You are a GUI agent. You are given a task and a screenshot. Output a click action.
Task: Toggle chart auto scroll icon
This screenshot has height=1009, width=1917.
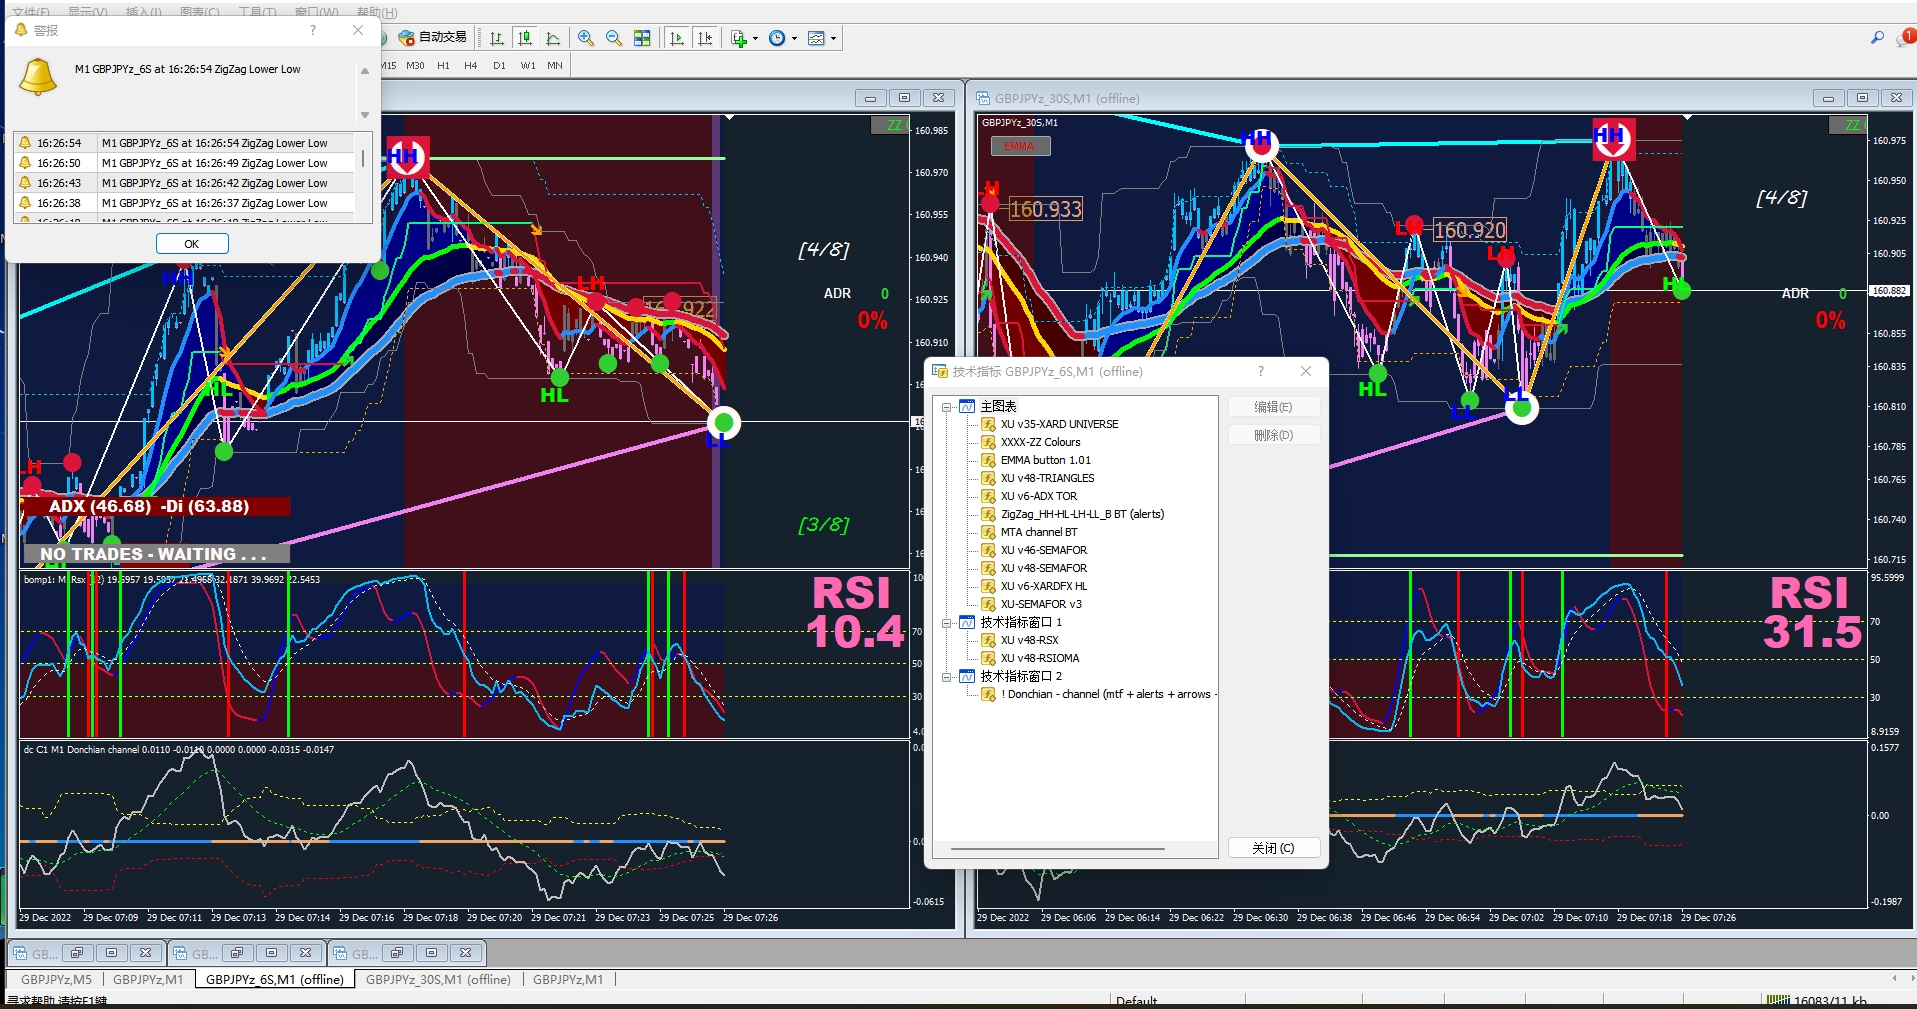coord(677,38)
